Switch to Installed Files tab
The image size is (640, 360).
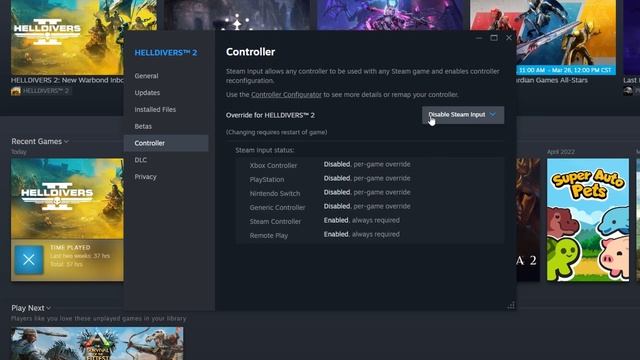[x=155, y=109]
